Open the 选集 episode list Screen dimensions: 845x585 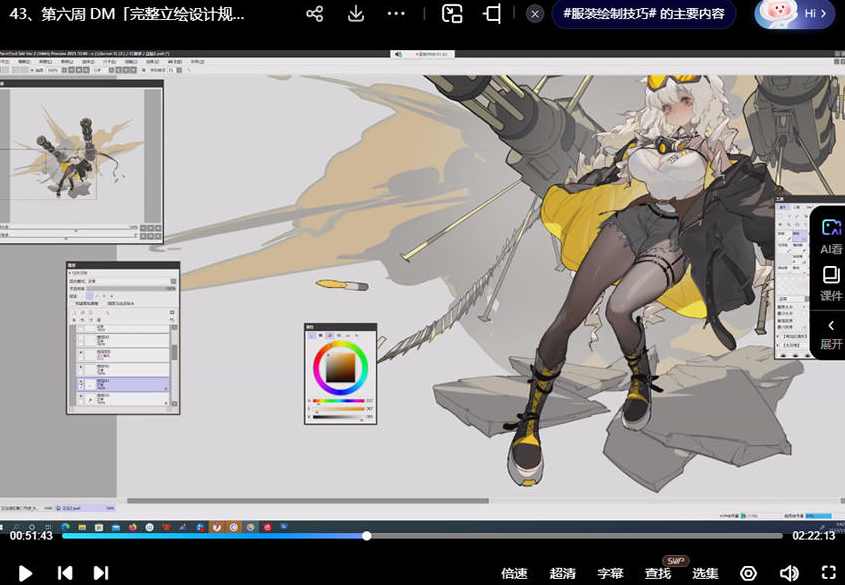[x=705, y=573]
